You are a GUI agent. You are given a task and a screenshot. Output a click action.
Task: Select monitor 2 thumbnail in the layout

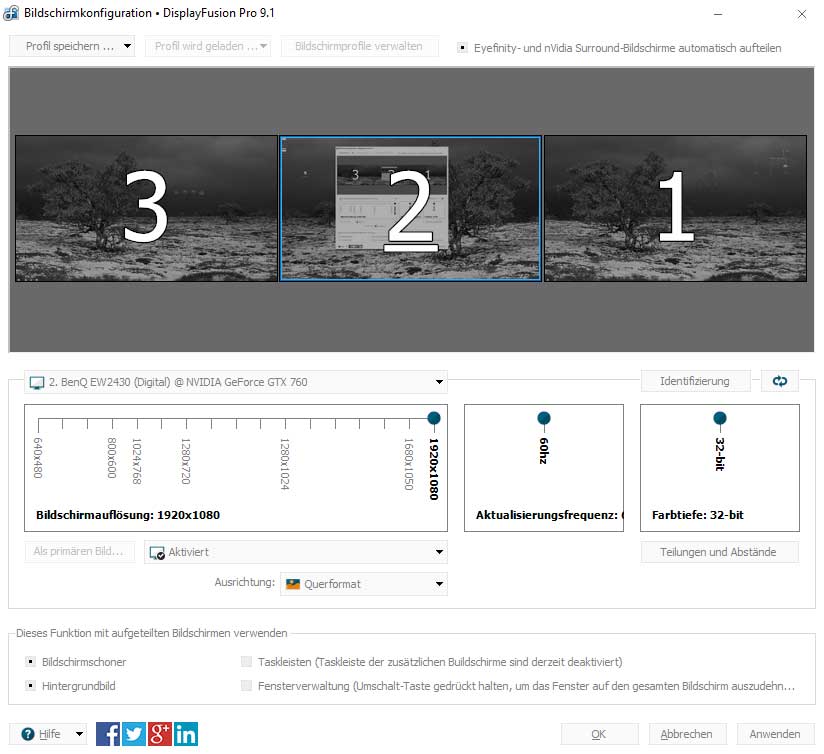tap(410, 209)
